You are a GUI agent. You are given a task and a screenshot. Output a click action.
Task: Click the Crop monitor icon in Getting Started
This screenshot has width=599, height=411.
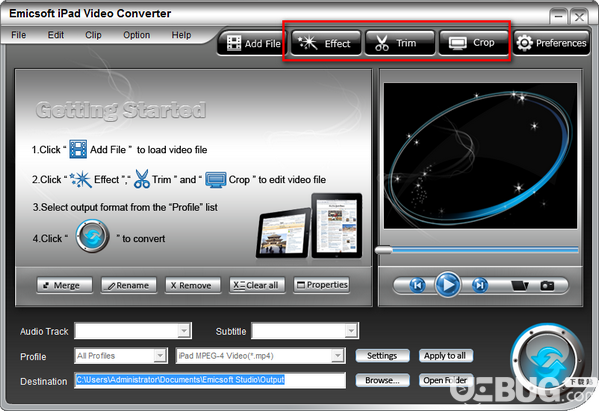[x=216, y=180]
